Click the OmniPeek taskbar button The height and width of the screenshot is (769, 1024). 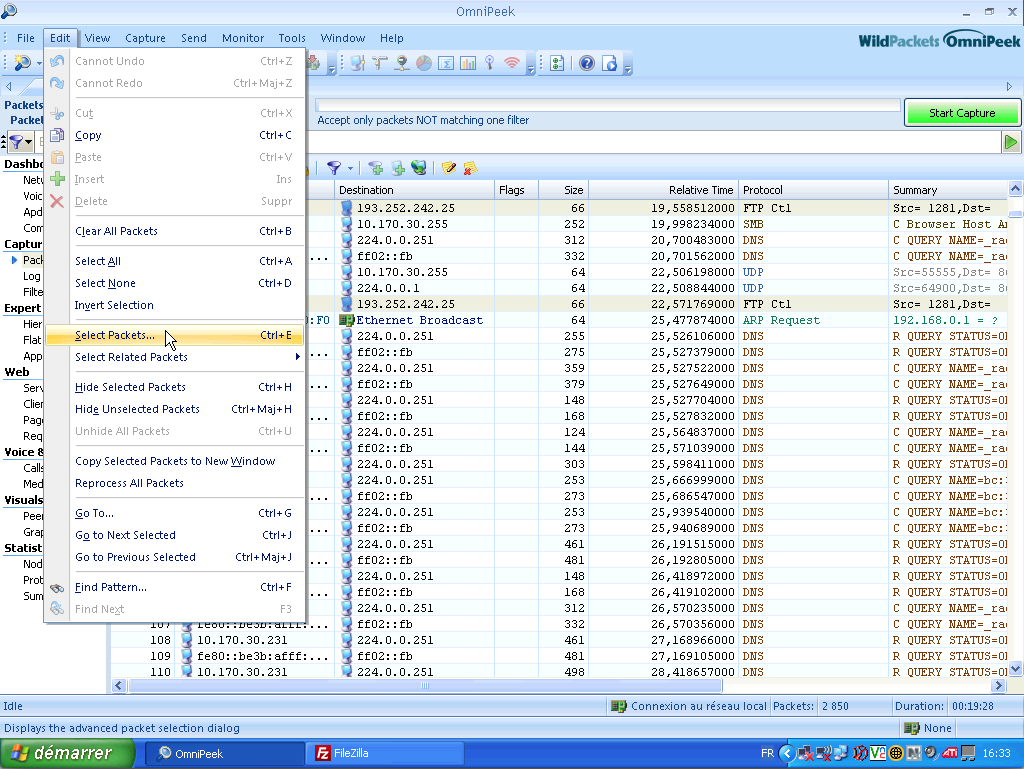click(224, 753)
